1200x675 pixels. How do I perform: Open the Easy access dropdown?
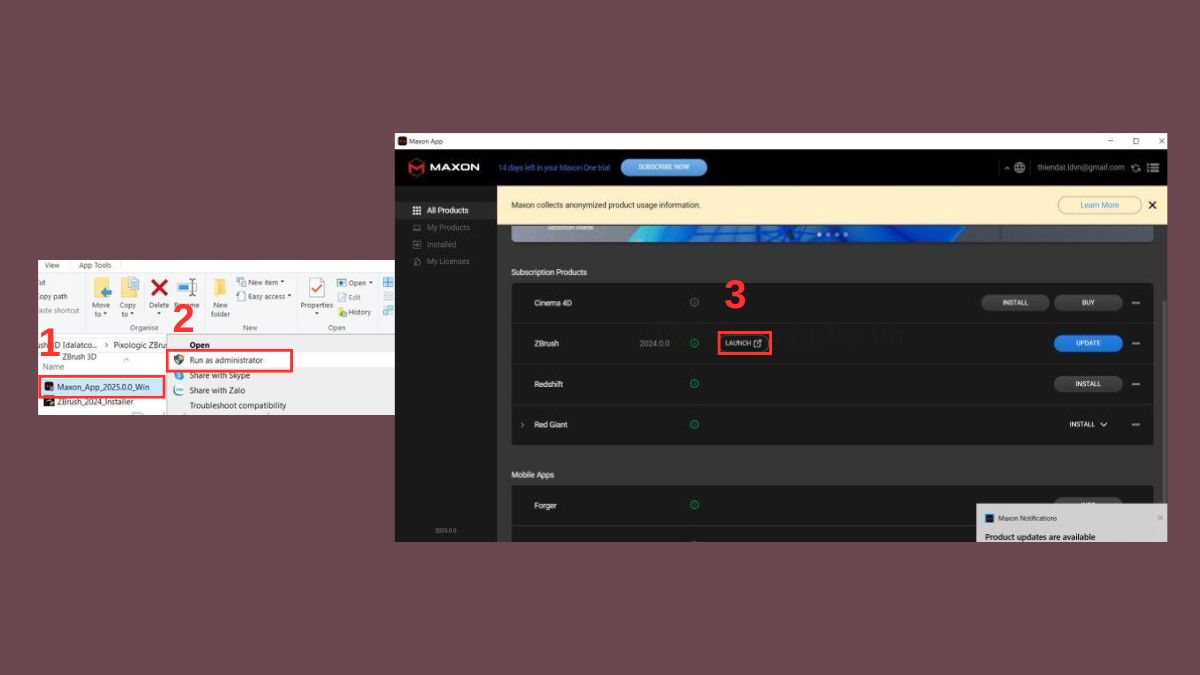pos(263,296)
